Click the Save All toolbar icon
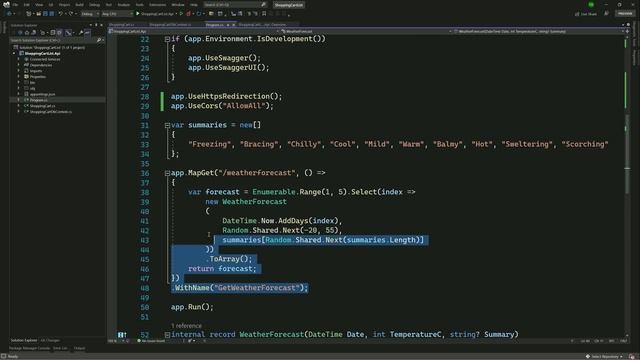Image resolution: width=640 pixels, height=360 pixels. click(x=52, y=14)
